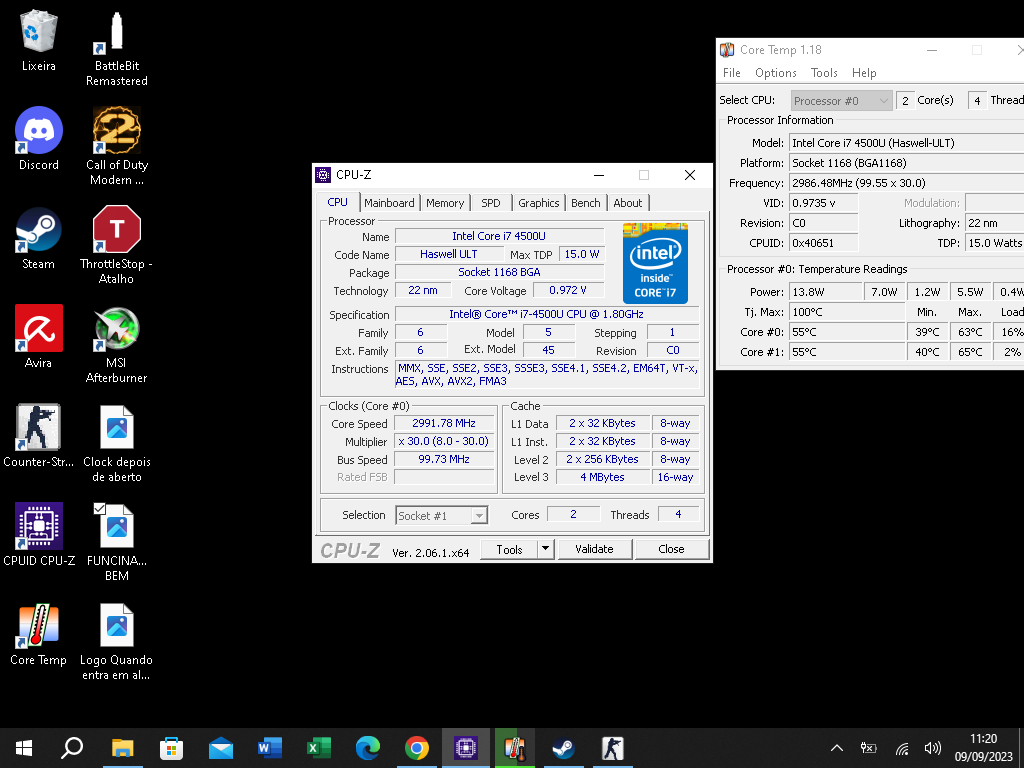
Task: Select the Core Temp desktop shortcut
Action: pyautogui.click(x=39, y=634)
